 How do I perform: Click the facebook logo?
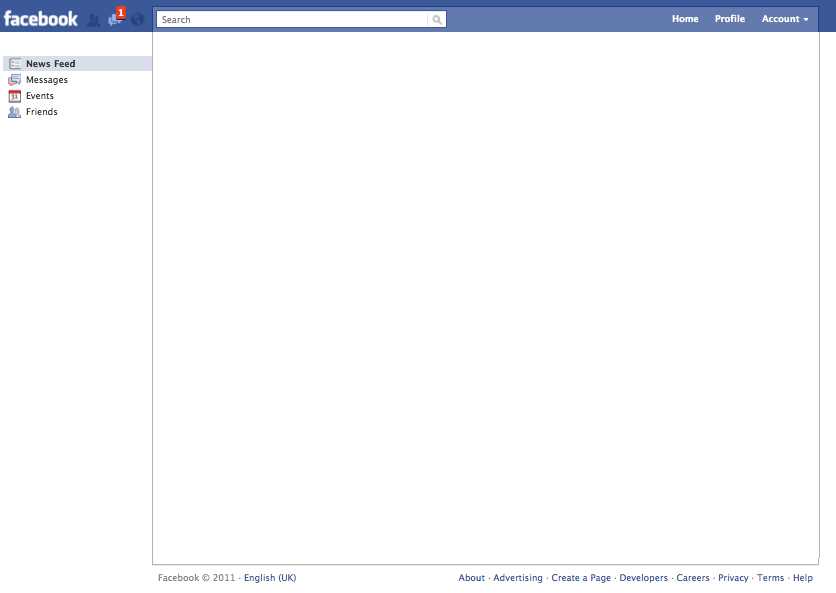tap(41, 19)
